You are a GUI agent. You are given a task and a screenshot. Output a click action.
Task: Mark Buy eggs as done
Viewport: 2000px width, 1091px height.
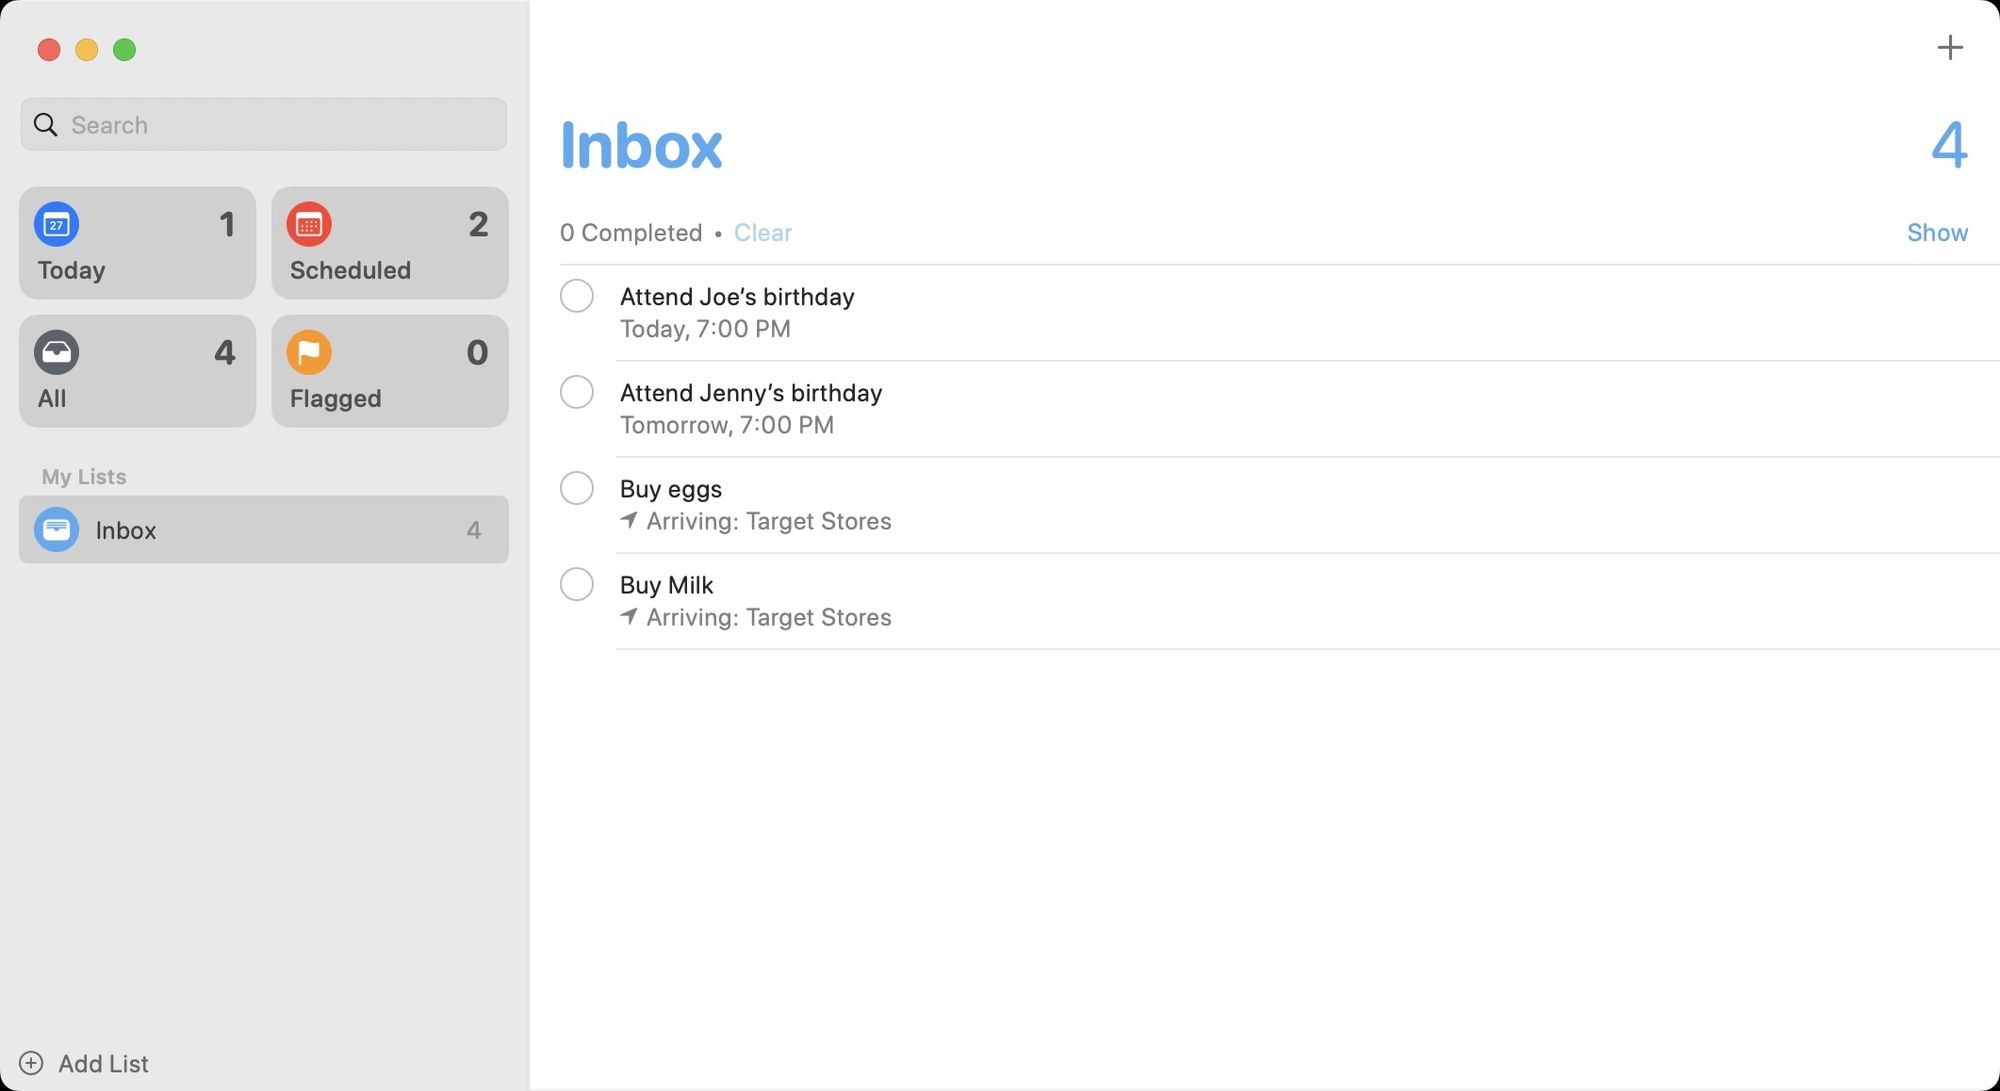click(577, 488)
